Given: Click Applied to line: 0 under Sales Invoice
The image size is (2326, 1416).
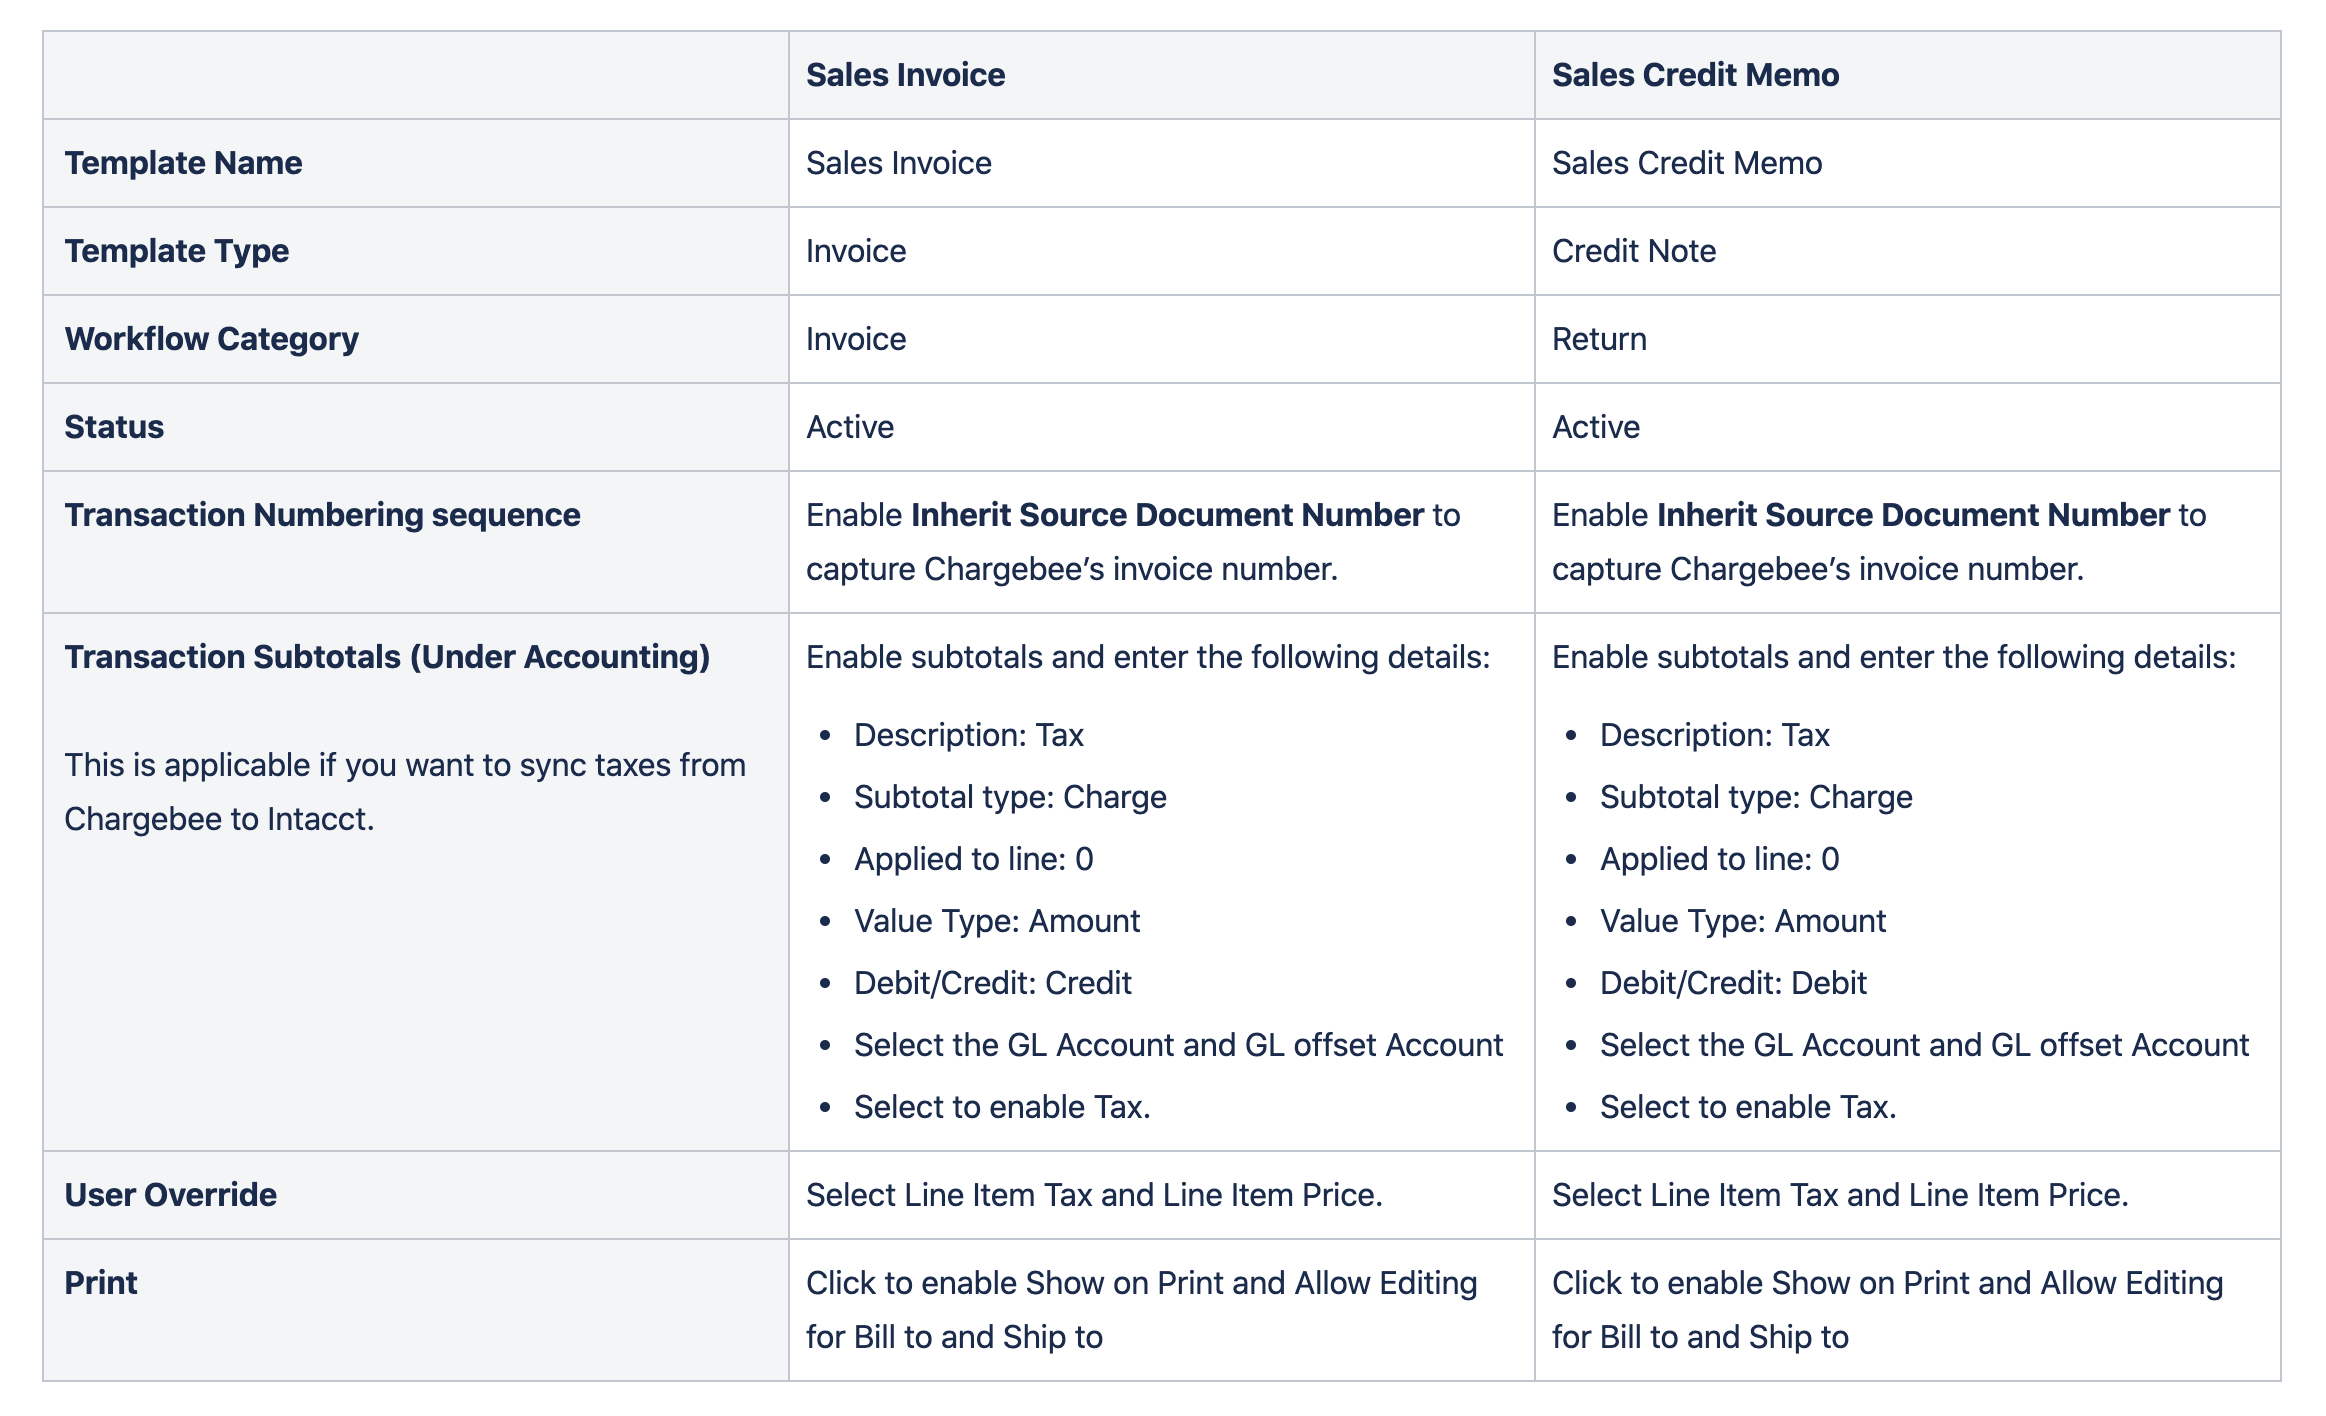Looking at the screenshot, I should [x=973, y=859].
